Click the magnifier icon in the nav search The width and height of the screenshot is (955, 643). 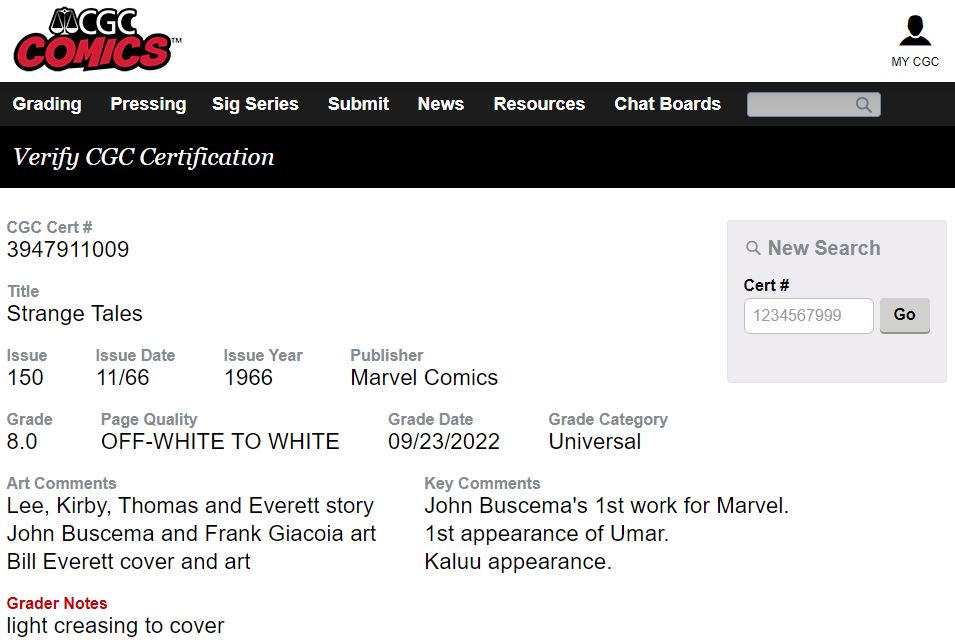point(863,105)
